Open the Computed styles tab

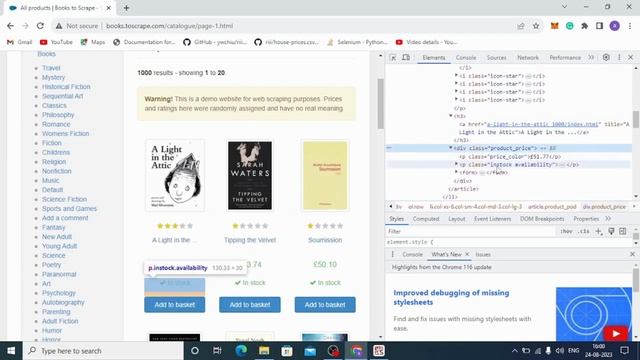coord(426,219)
